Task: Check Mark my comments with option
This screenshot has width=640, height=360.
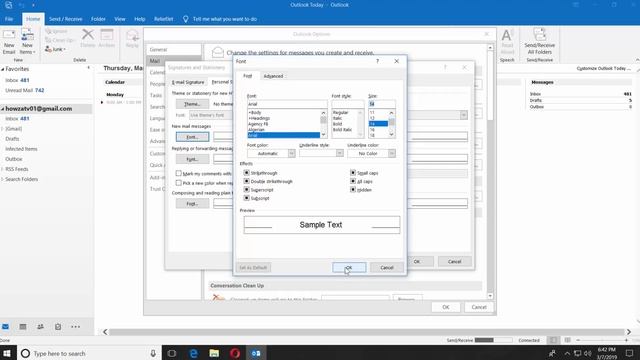Action: pyautogui.click(x=178, y=173)
